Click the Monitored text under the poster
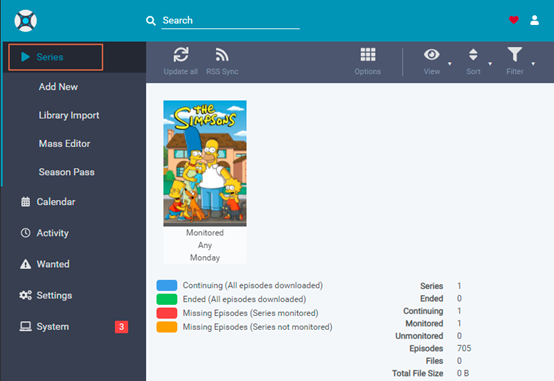Viewport: 554px width, 381px height. [205, 233]
